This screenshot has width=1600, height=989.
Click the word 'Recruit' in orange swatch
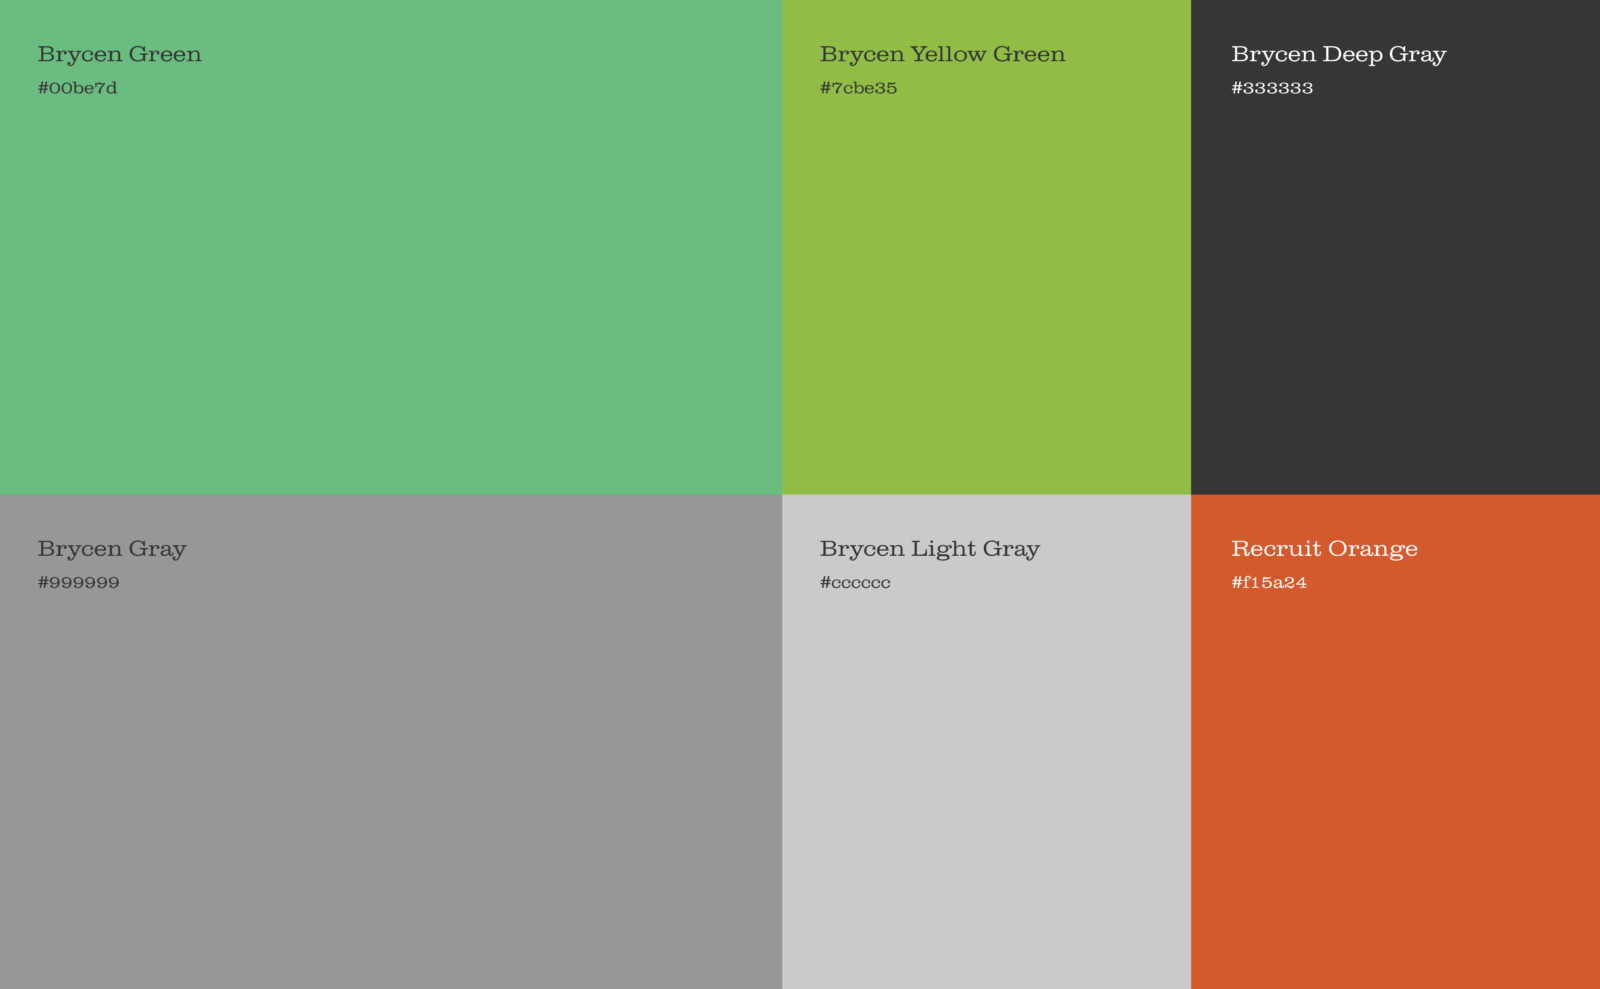click(1276, 549)
